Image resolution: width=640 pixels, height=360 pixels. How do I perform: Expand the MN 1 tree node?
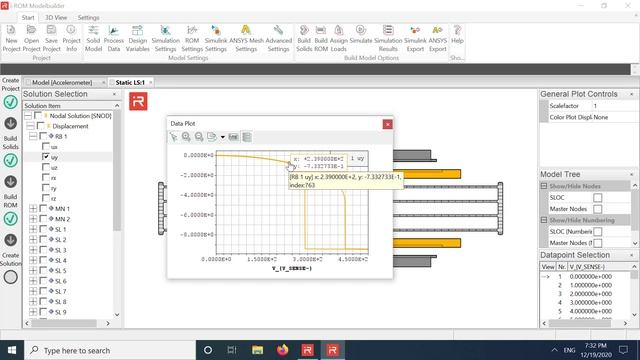pos(33,209)
